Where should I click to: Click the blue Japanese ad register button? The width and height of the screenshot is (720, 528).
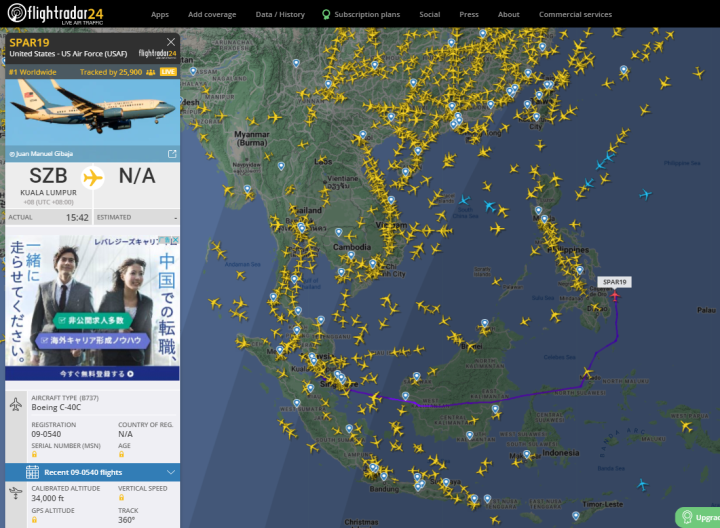[92, 373]
